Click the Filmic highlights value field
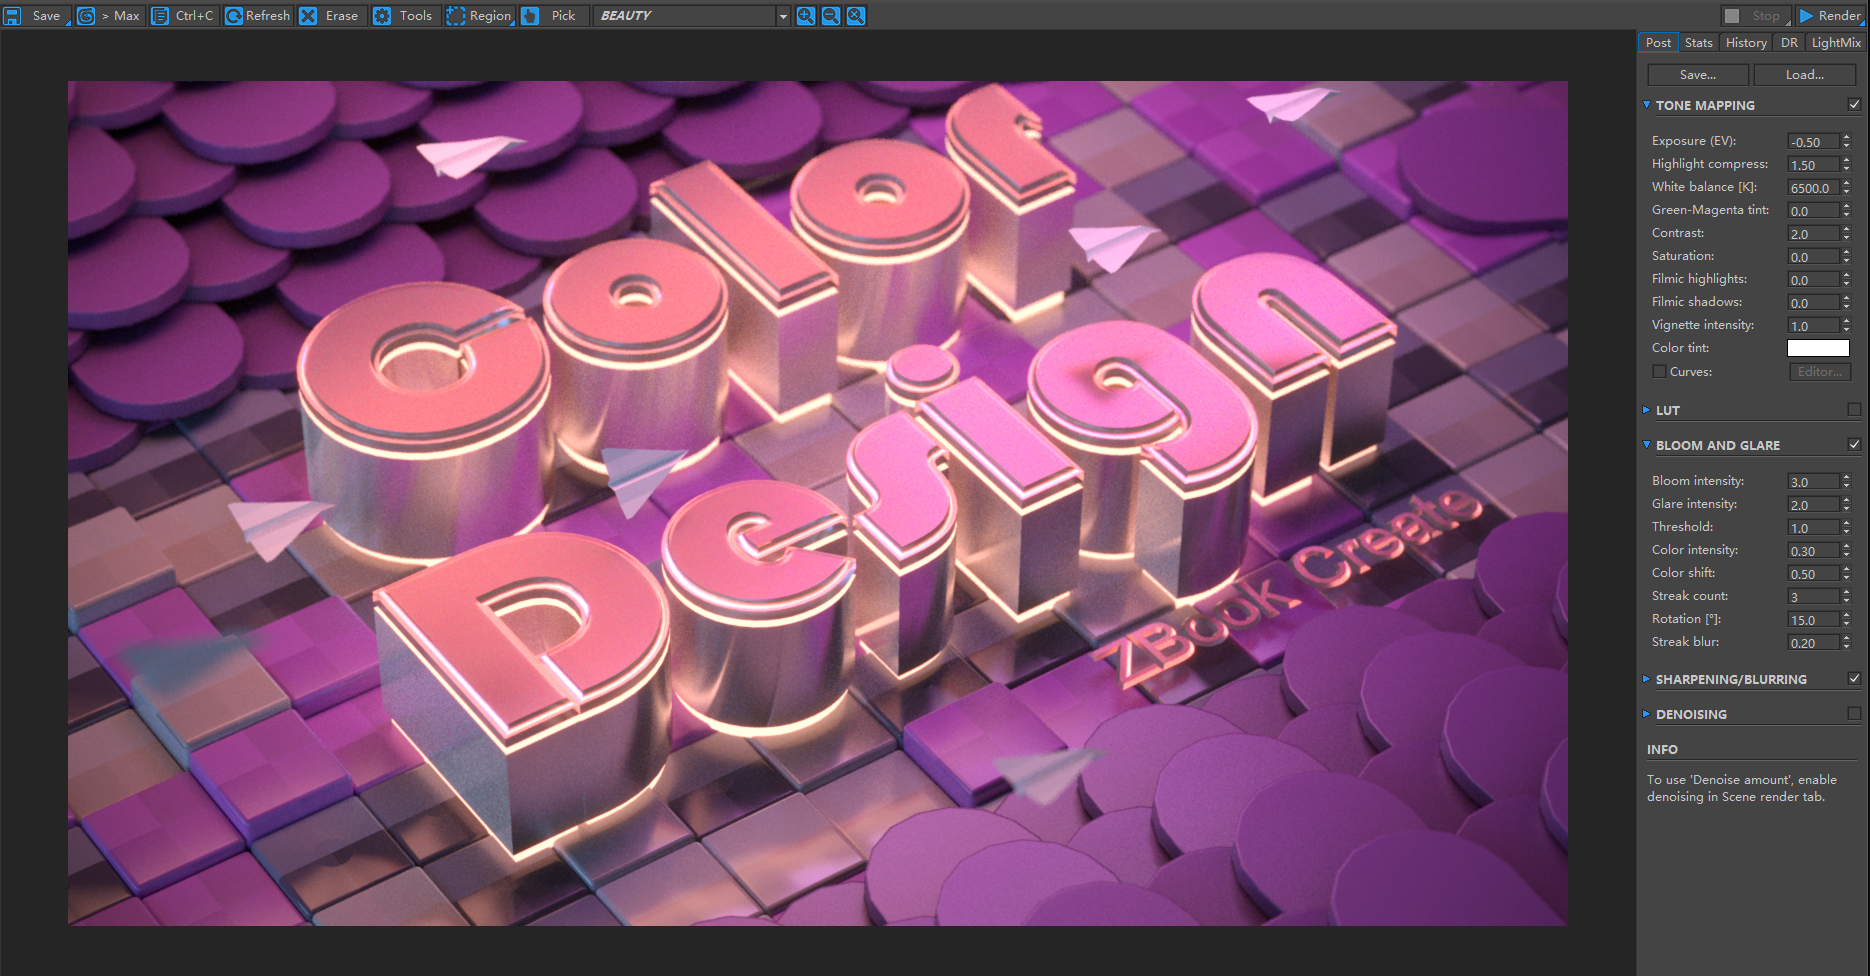Image resolution: width=1870 pixels, height=976 pixels. [1813, 280]
